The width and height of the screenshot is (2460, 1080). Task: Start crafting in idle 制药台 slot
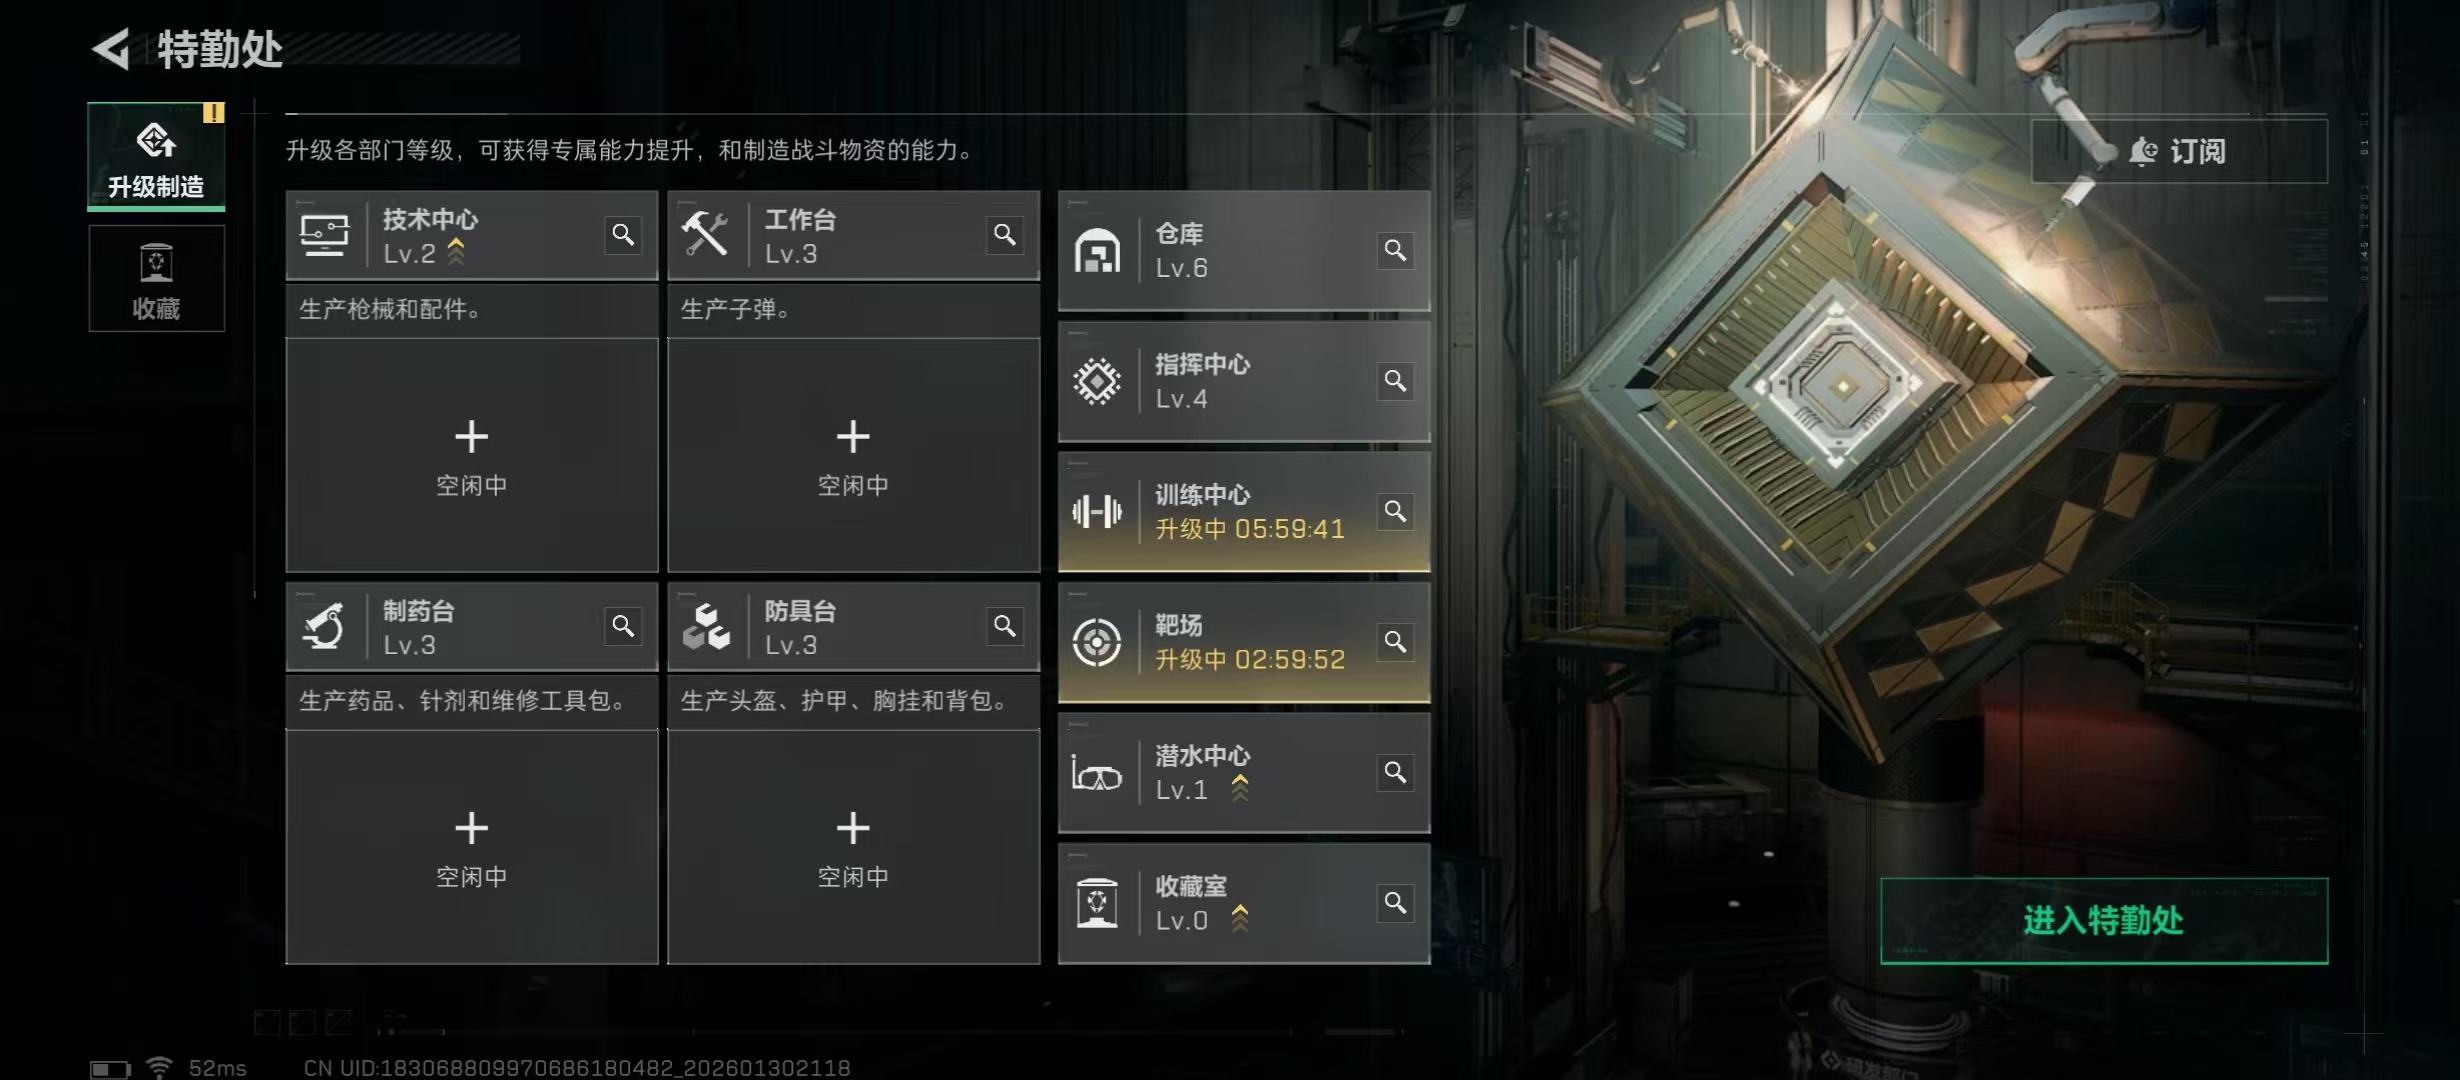click(x=472, y=847)
